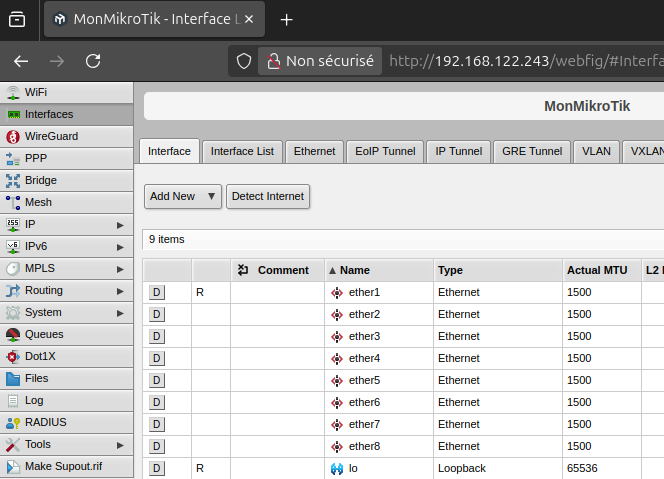Click the browser reload icon
The image size is (664, 479).
93,61
